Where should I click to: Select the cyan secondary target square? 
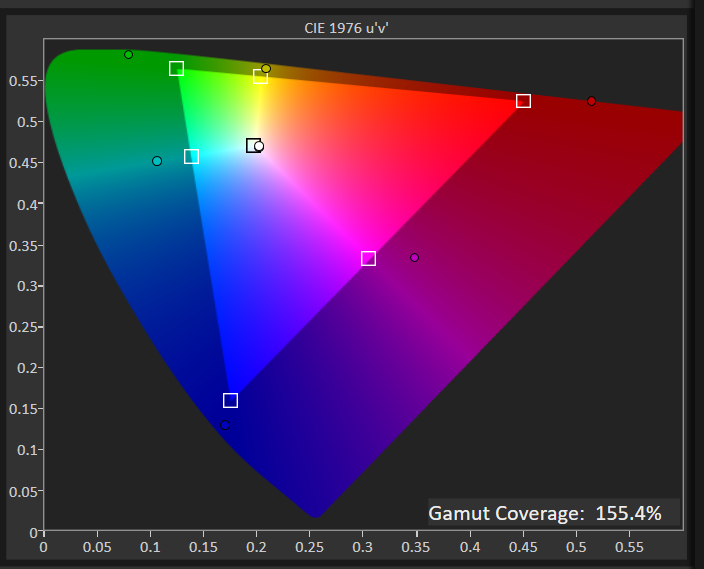(x=191, y=157)
